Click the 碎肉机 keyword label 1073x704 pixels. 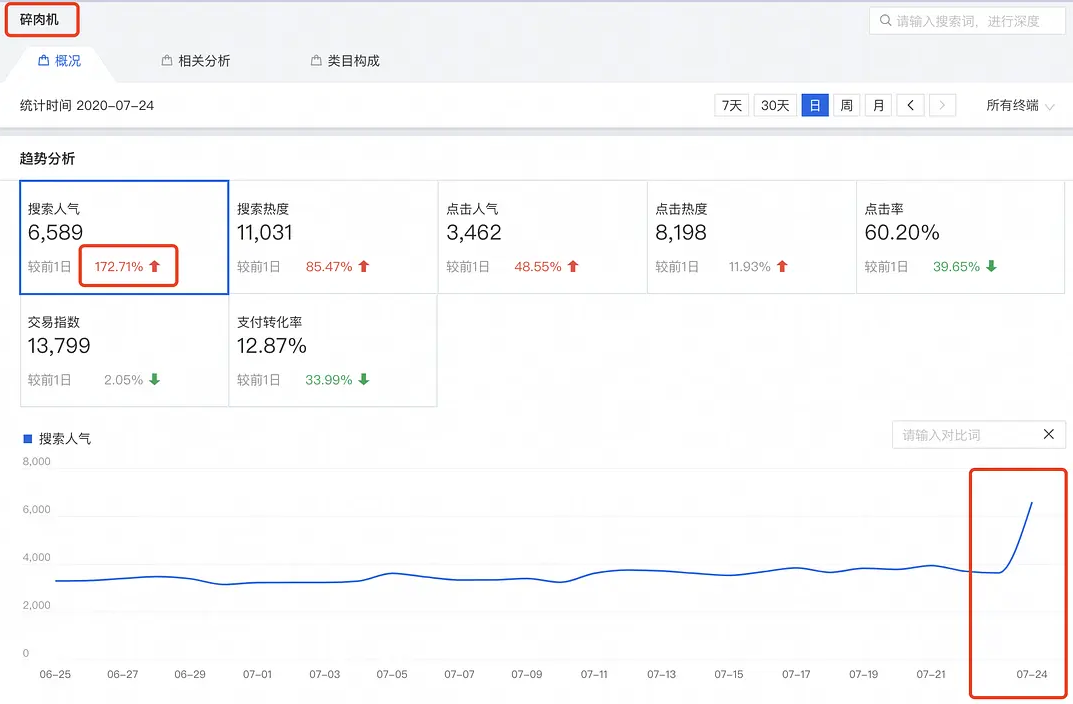coord(41,18)
